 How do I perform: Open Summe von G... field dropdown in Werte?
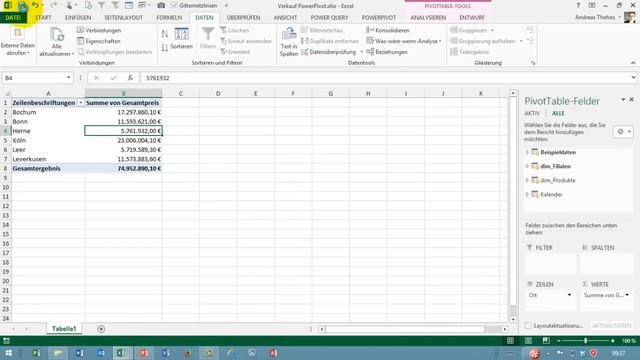(x=627, y=295)
